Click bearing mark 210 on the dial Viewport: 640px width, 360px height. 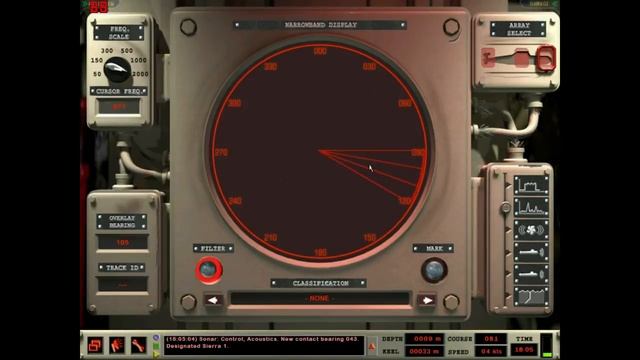point(270,237)
